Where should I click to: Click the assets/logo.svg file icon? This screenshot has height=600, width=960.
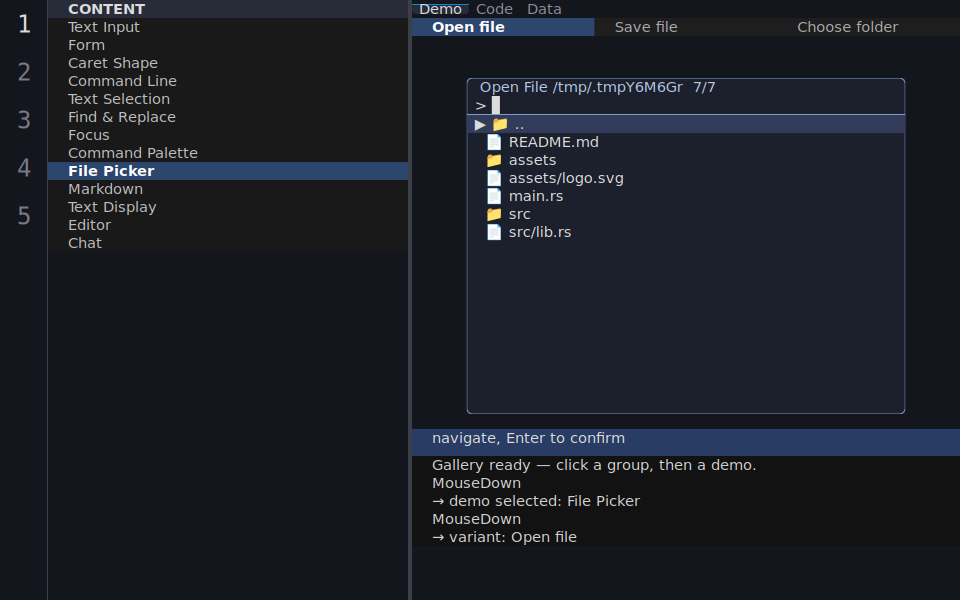tap(494, 178)
